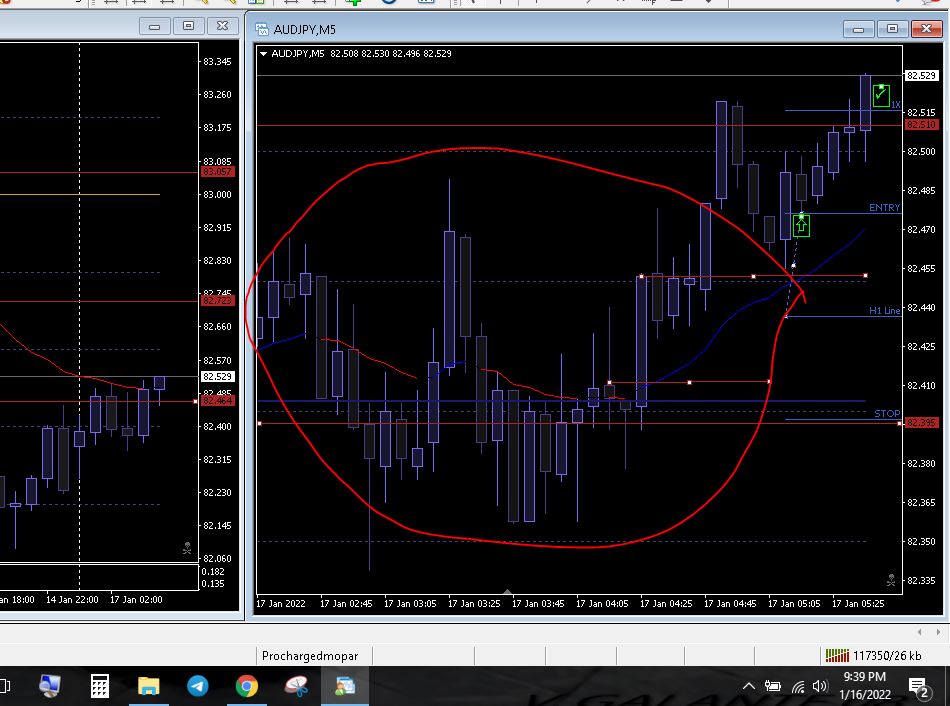Click the 82.440 price scale value
The height and width of the screenshot is (706, 950).
[x=921, y=308]
